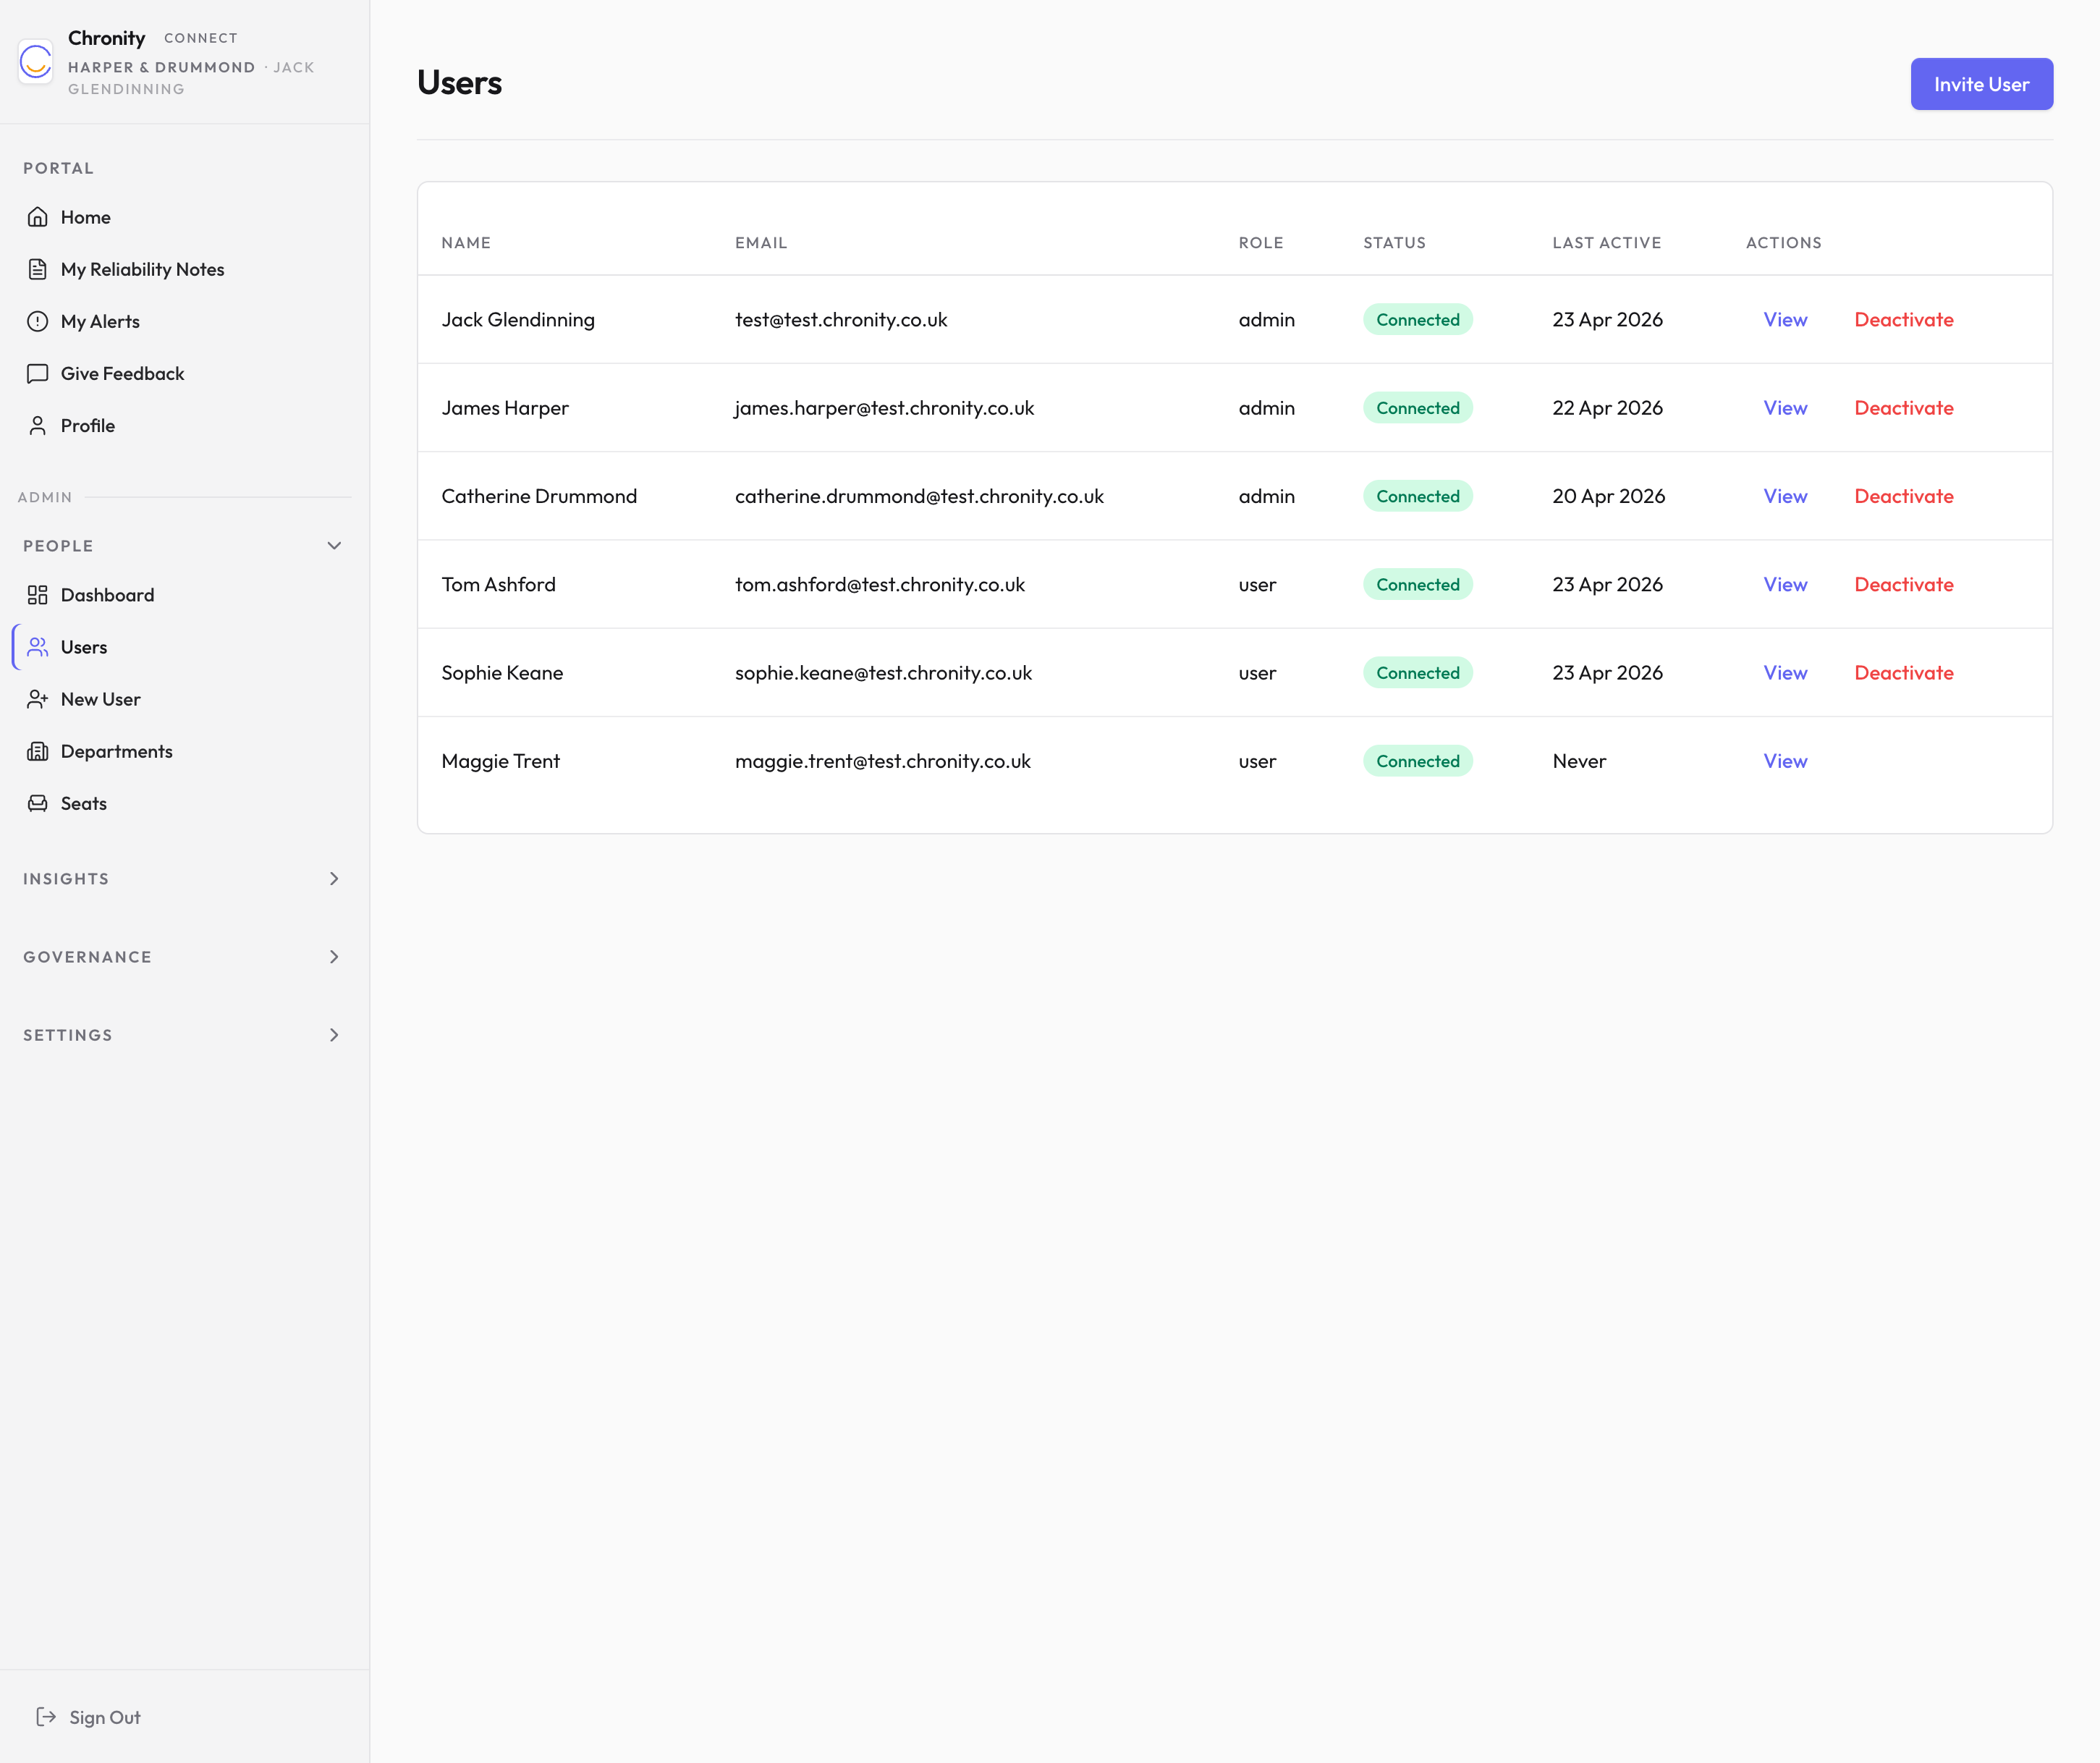Deactivate the user Catherine Drummond
Screen dimensions: 2100x1763
1903,495
